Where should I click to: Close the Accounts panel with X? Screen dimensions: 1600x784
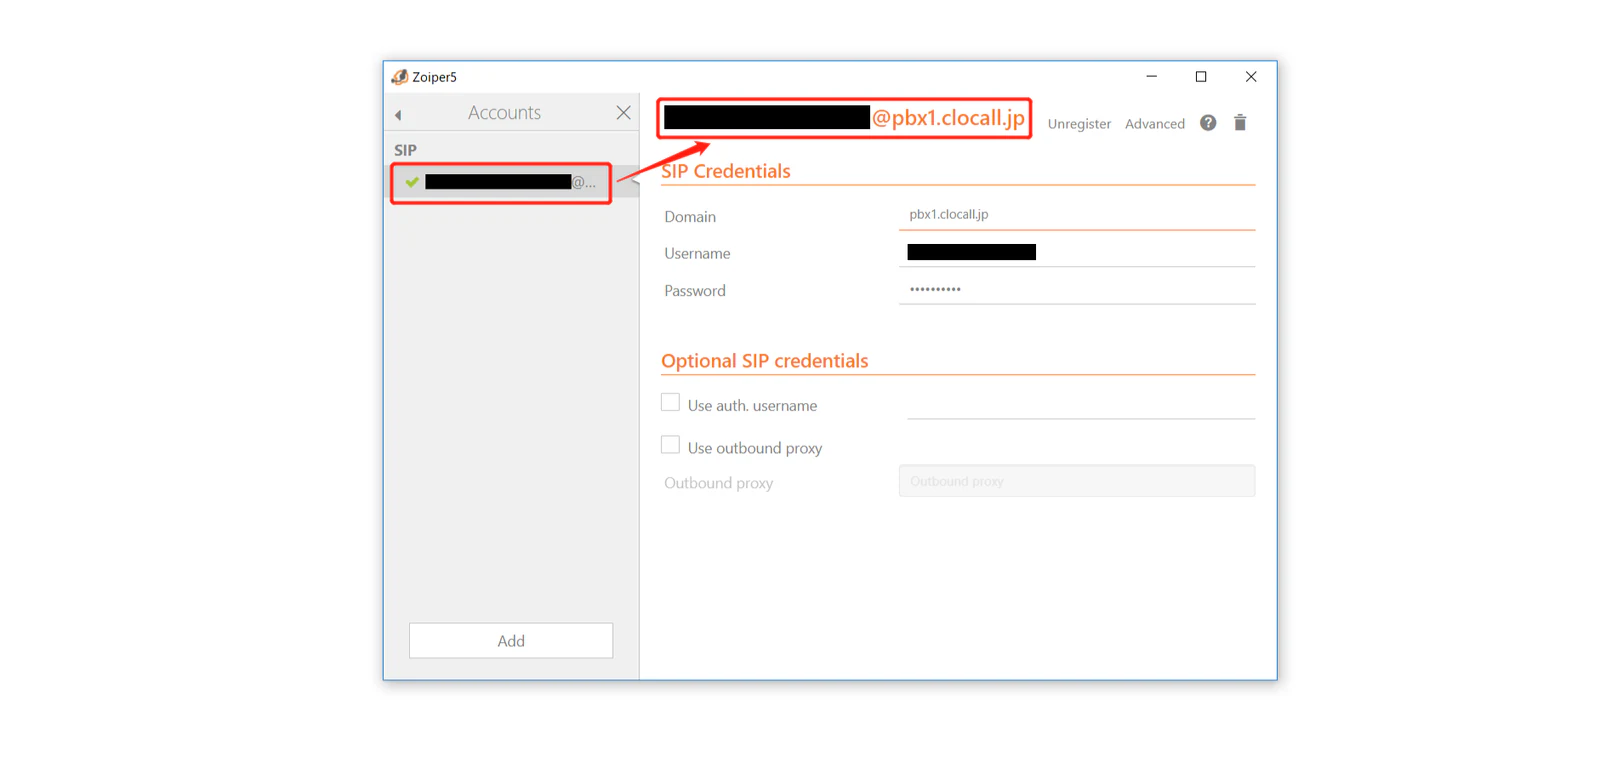(x=623, y=113)
